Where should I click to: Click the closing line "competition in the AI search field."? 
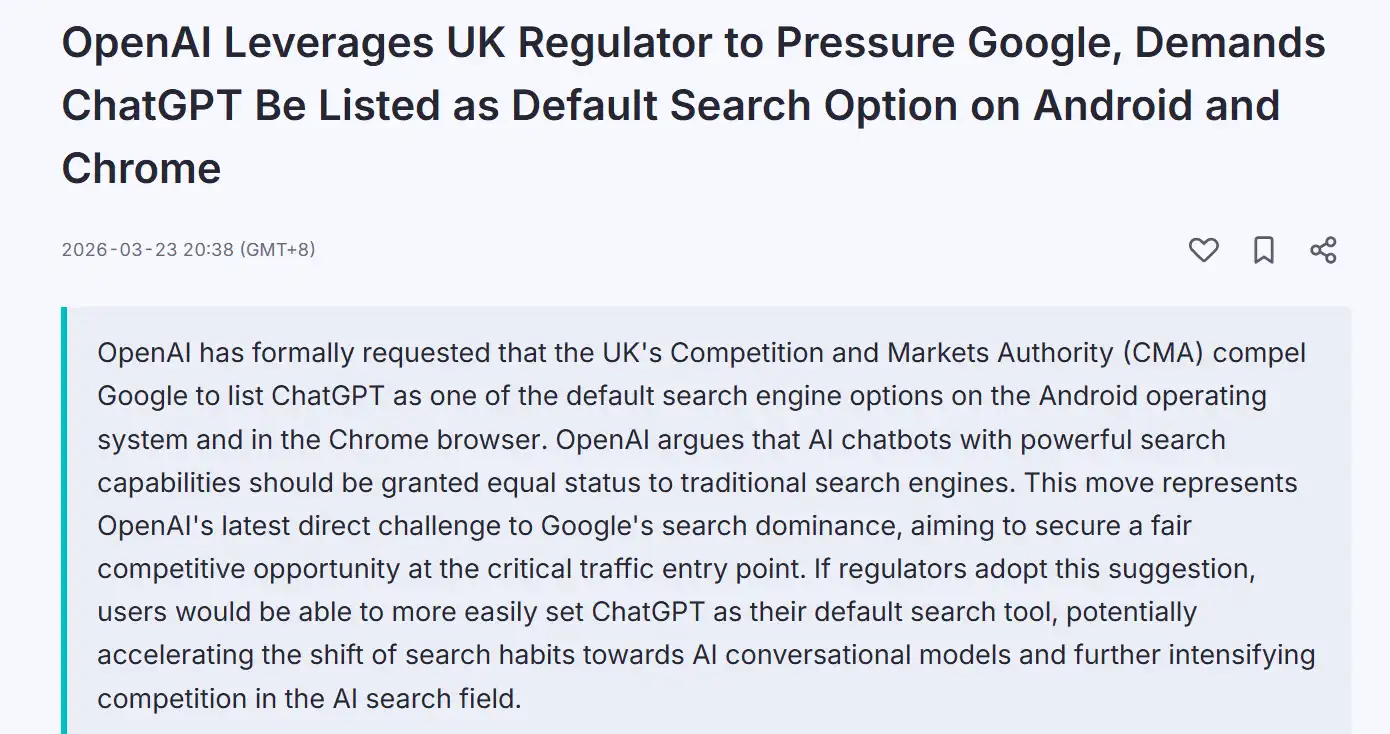click(x=310, y=697)
